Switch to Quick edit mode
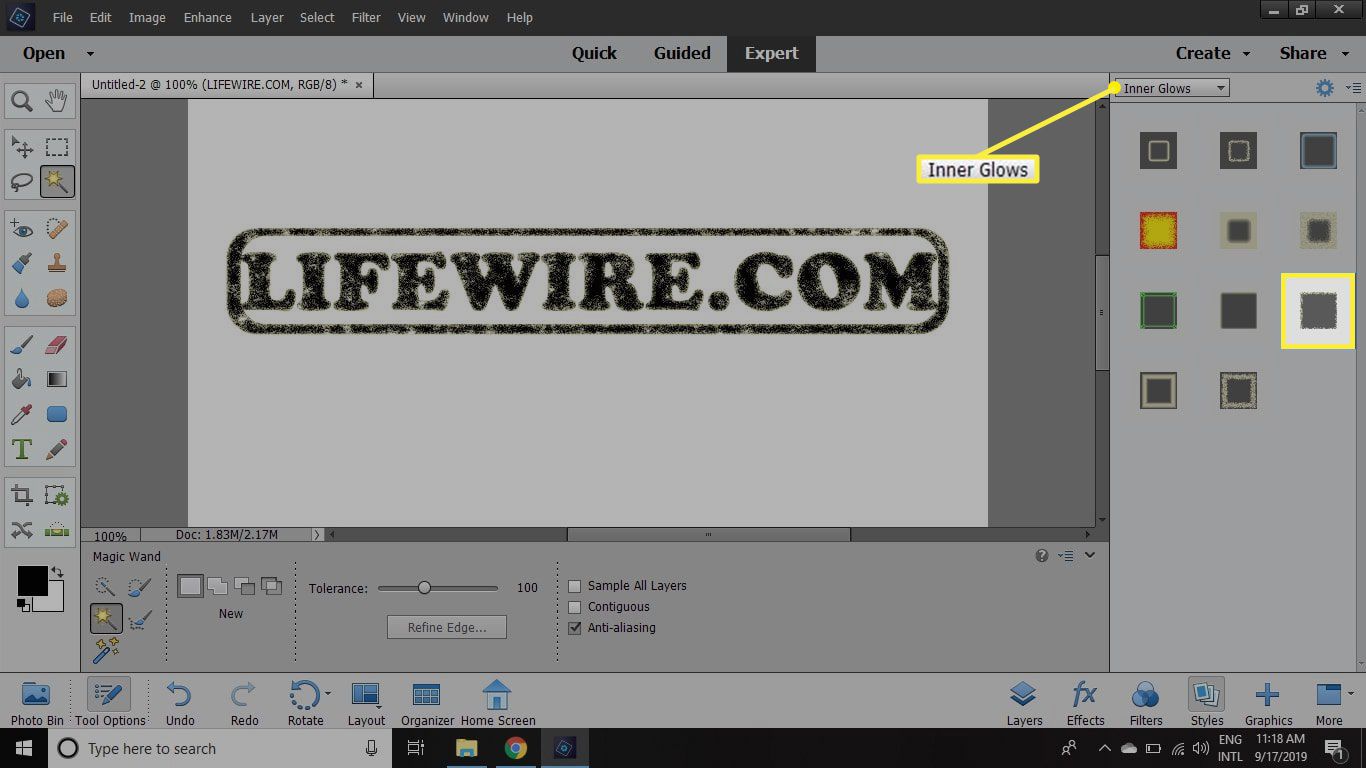 pos(594,54)
